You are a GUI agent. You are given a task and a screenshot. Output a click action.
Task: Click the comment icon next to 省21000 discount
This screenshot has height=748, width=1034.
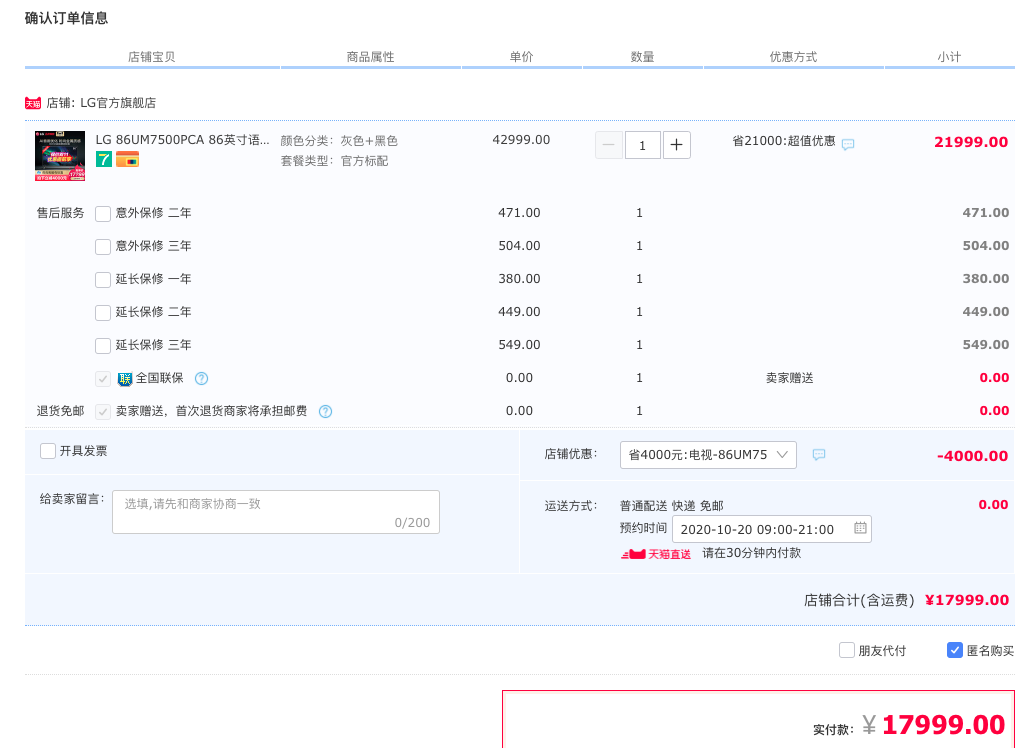click(x=848, y=144)
